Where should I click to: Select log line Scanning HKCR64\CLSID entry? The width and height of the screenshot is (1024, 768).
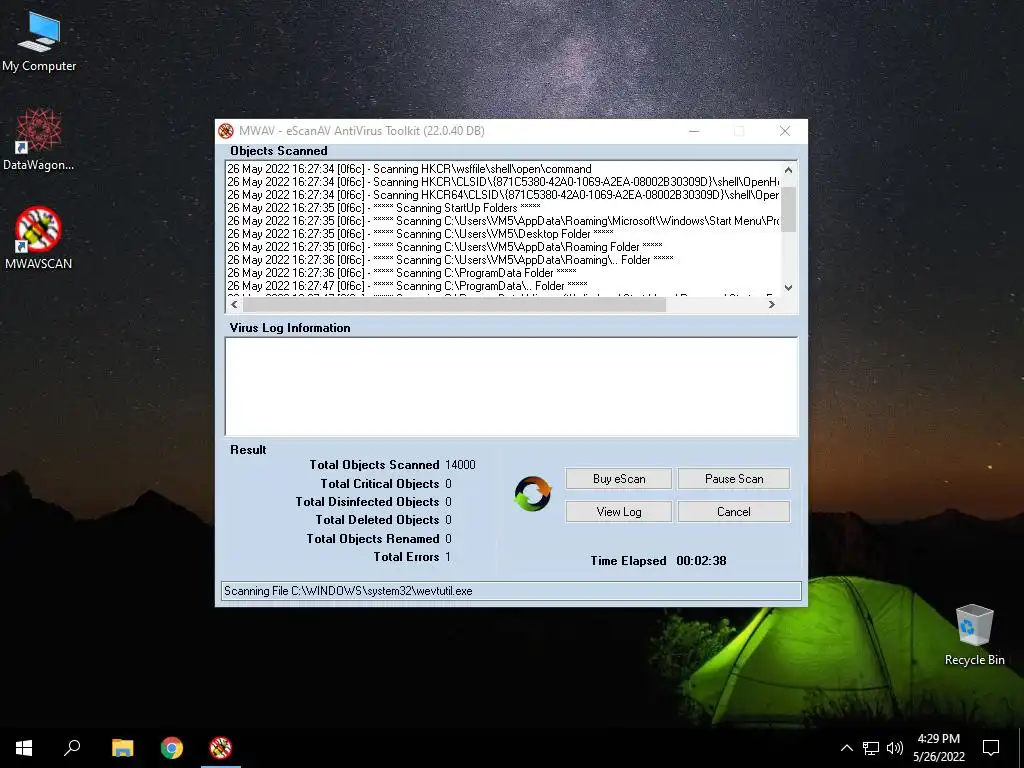(504, 195)
